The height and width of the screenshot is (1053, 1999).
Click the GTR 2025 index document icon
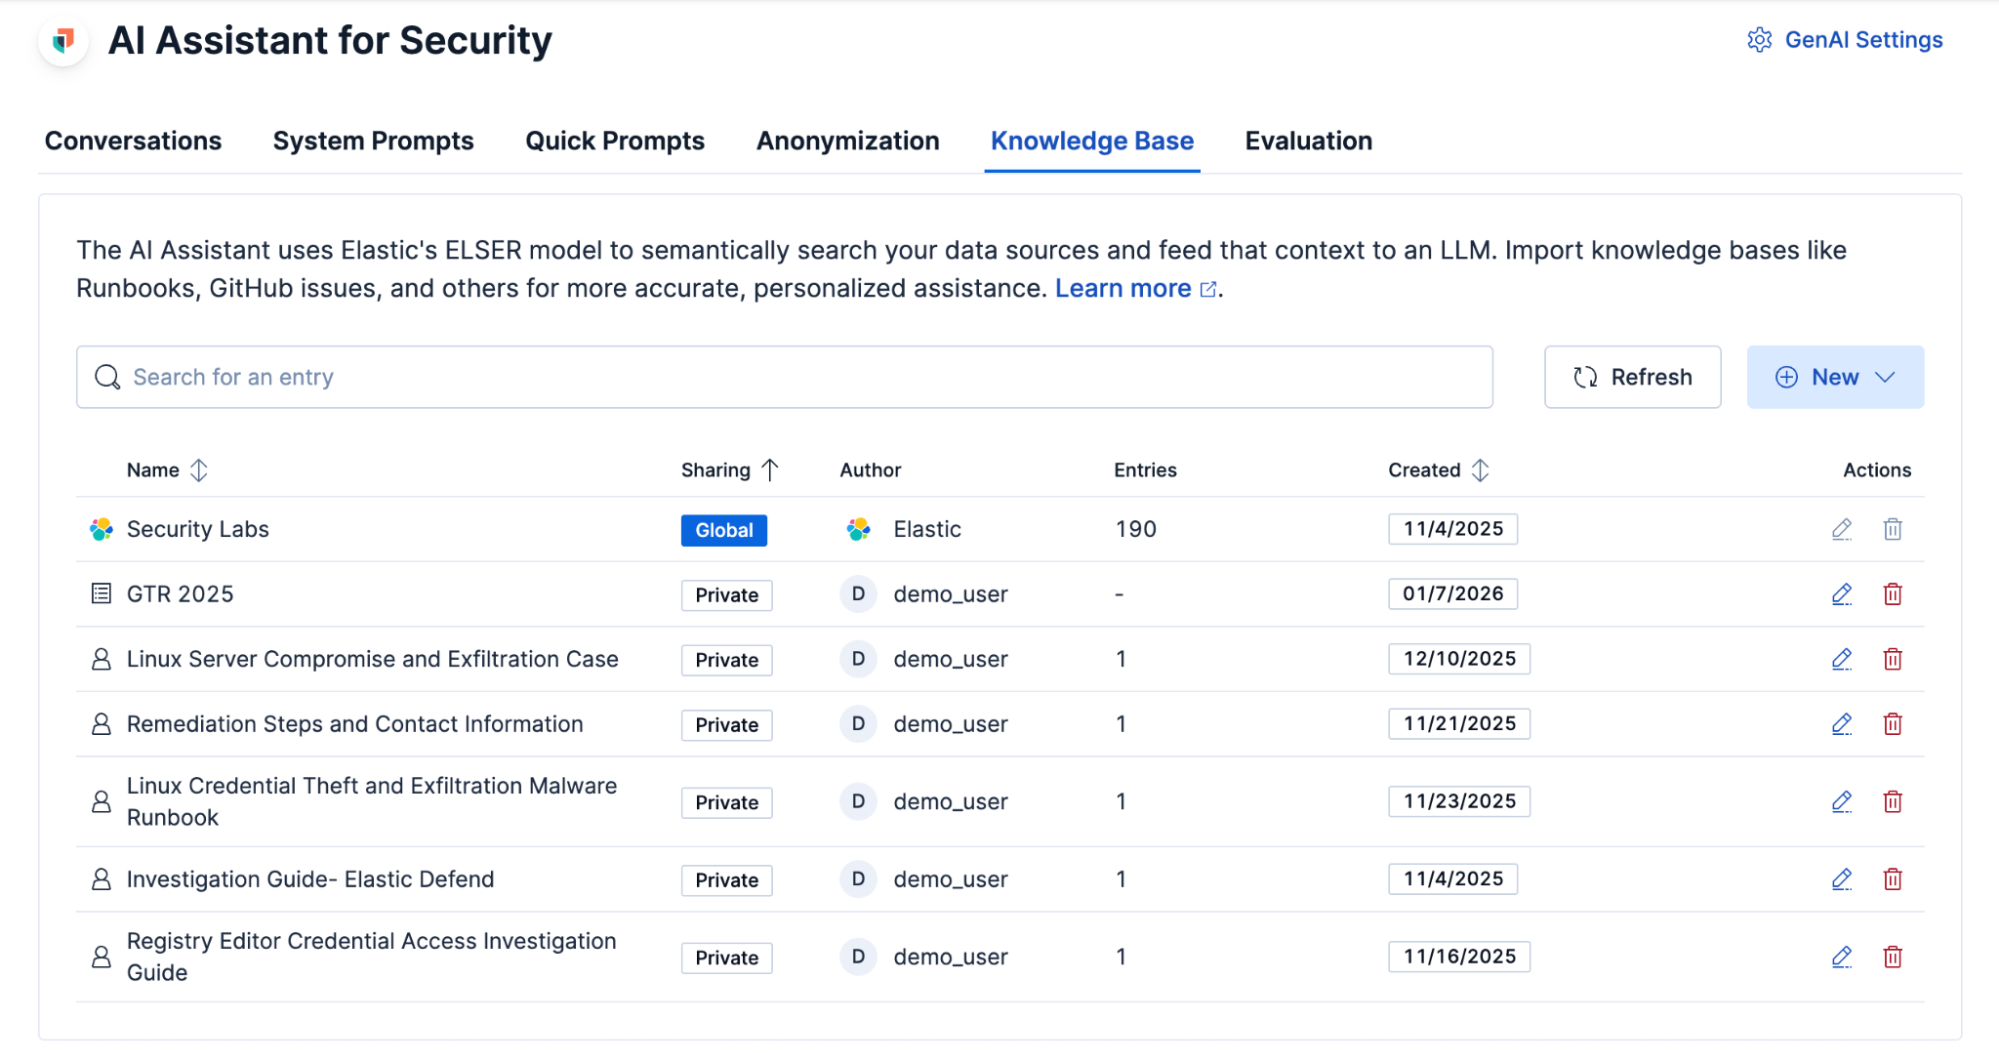[101, 594]
